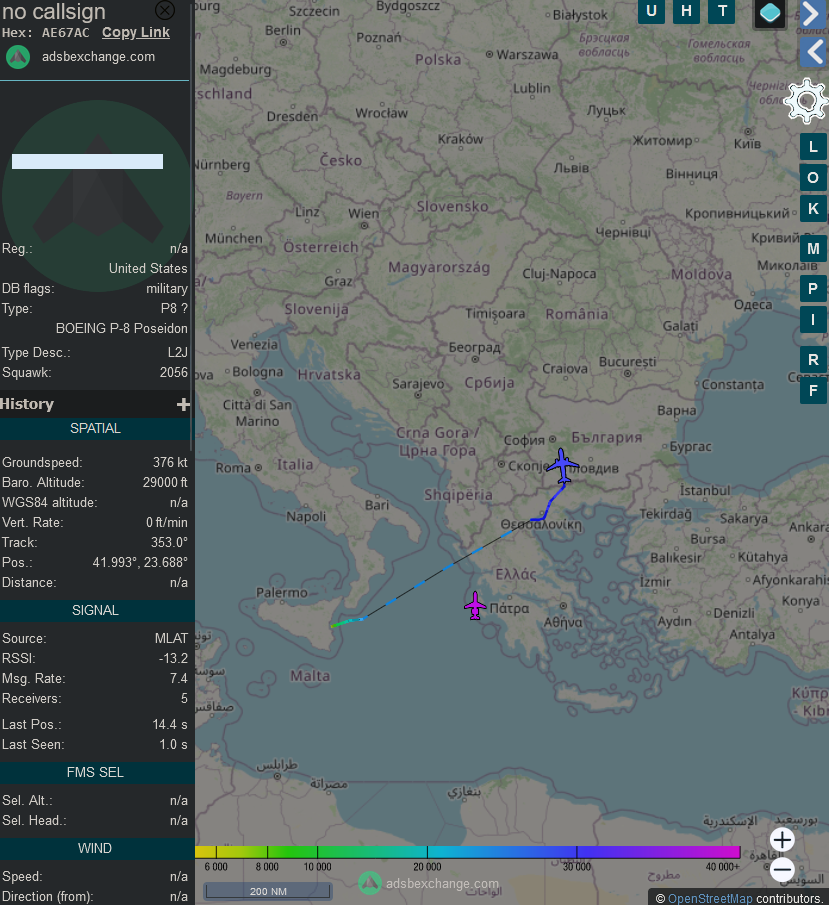Click the squawk value 2056
The image size is (829, 905).
coord(174,372)
